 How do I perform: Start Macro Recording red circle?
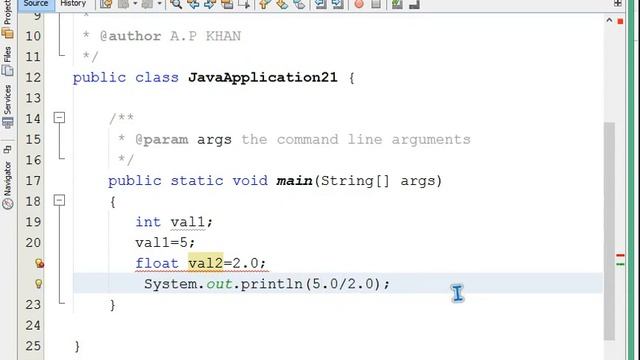(x=359, y=4)
